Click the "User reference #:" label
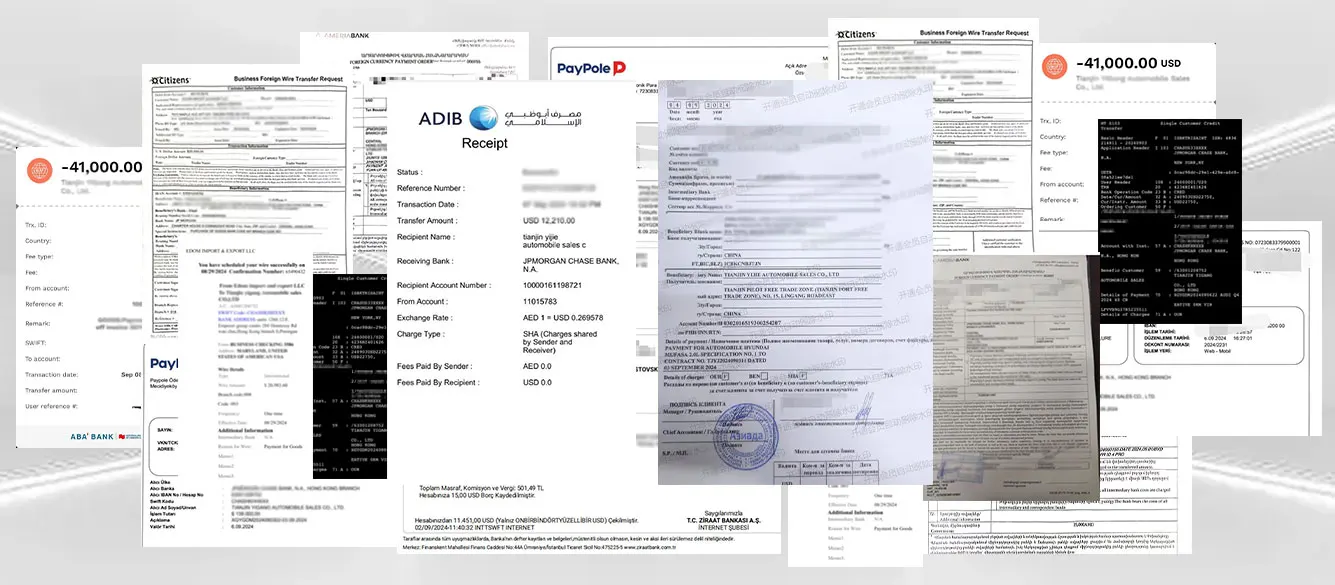1335x585 pixels. (x=51, y=406)
